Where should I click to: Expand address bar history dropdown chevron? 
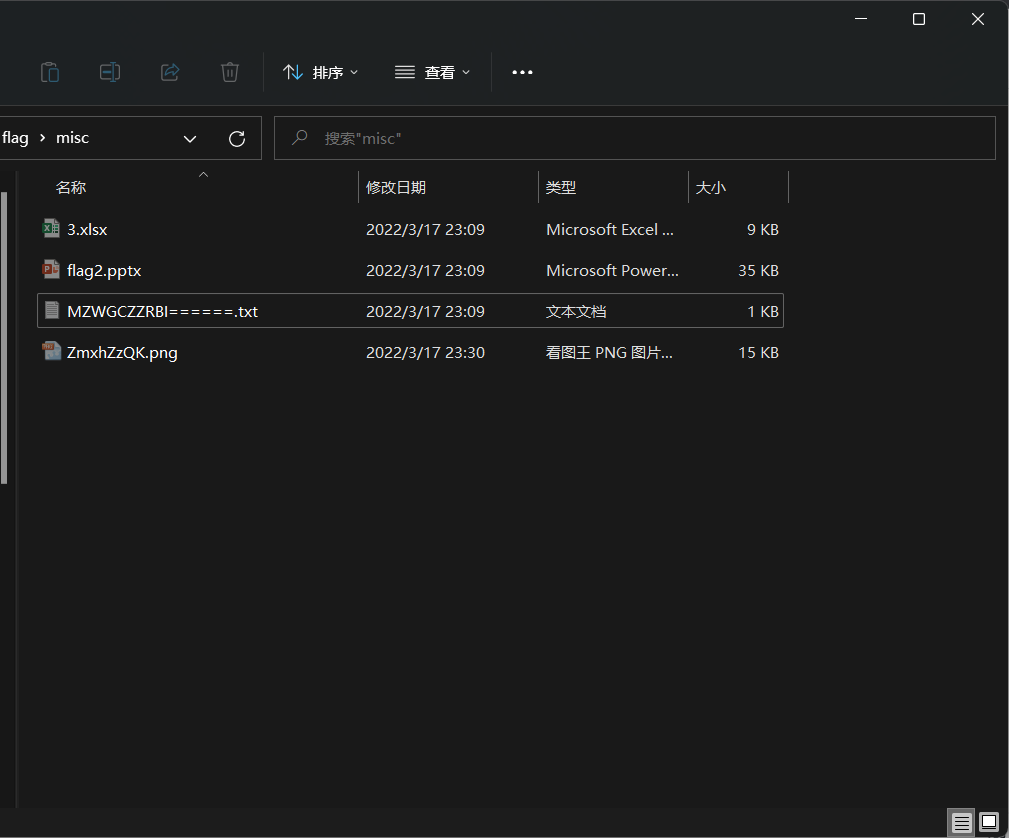(190, 139)
